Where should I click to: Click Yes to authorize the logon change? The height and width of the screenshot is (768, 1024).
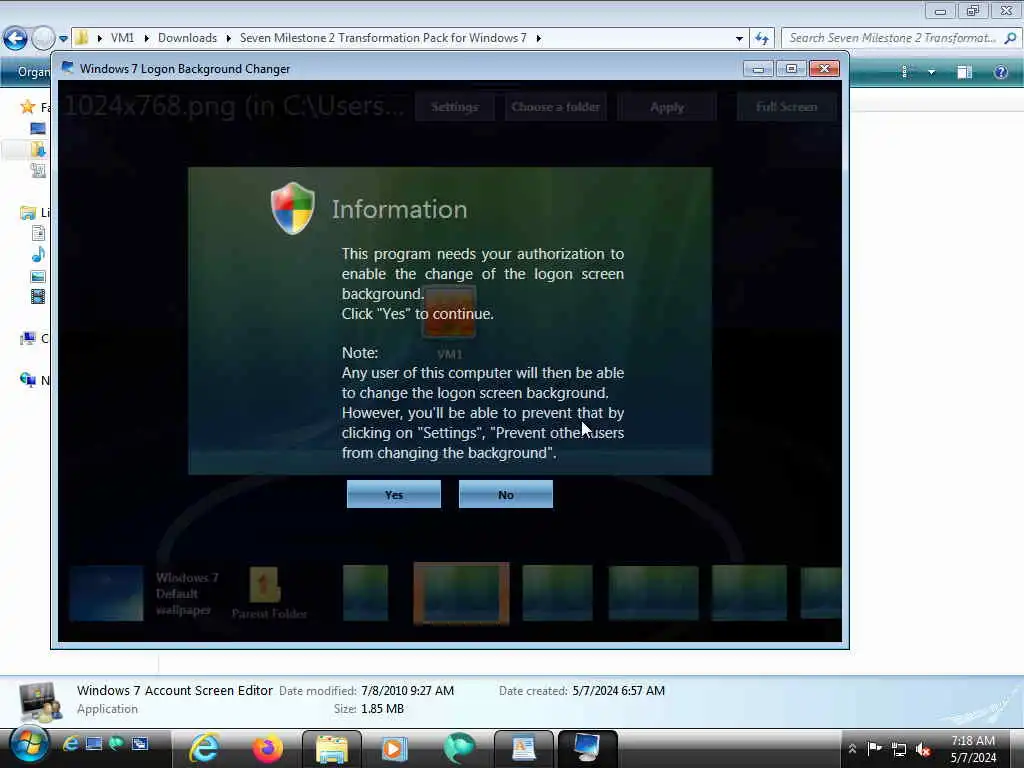tap(393, 494)
